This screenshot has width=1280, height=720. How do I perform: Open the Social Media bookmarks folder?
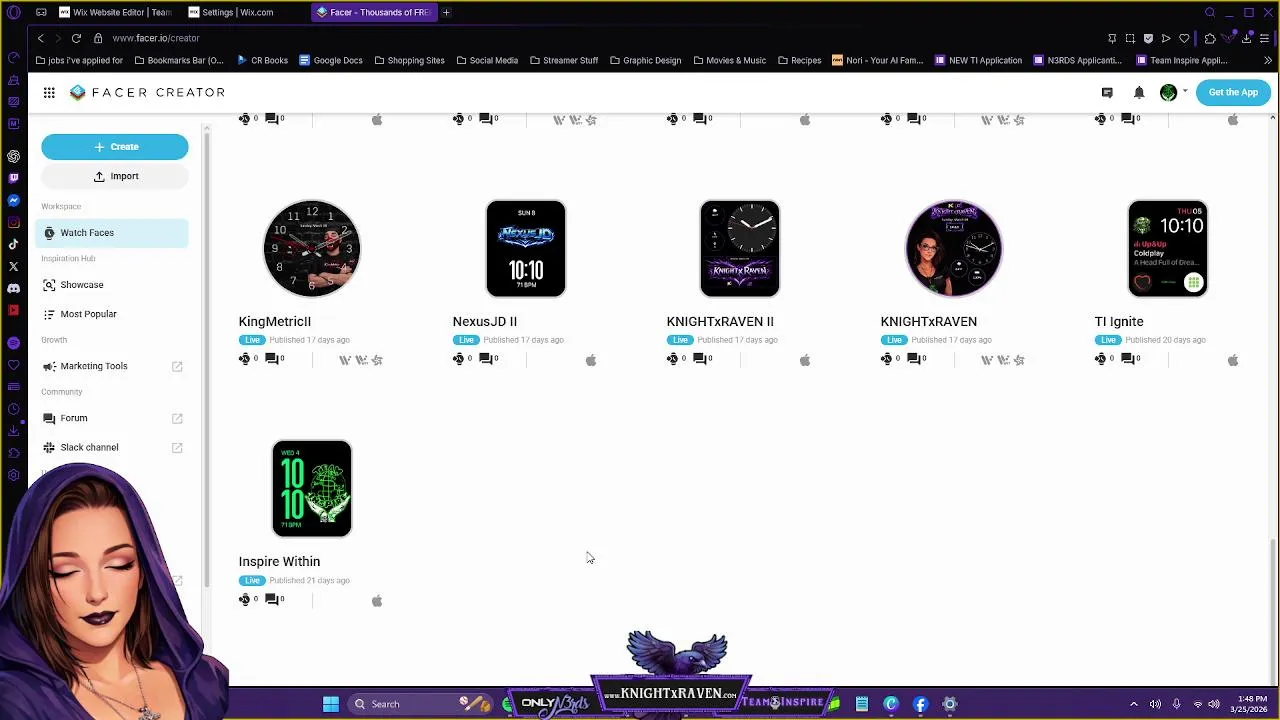[487, 60]
